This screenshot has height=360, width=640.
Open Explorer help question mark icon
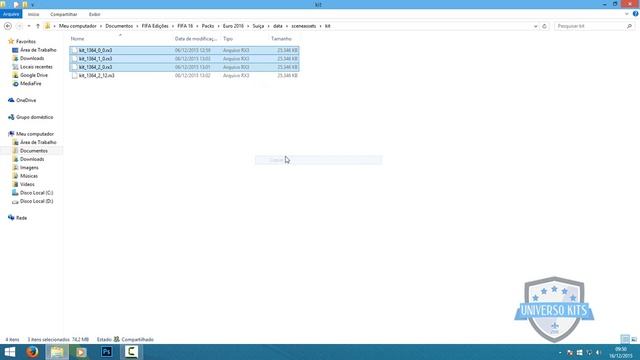click(x=636, y=14)
